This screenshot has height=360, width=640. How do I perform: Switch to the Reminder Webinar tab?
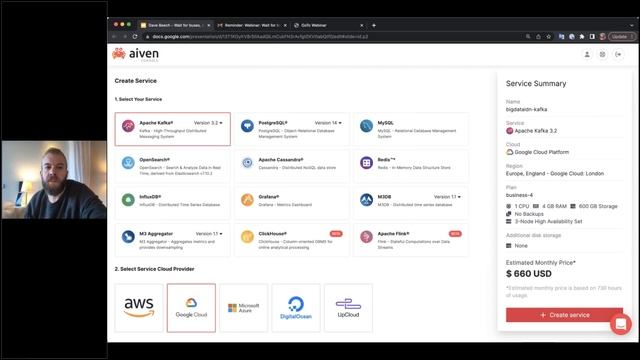pyautogui.click(x=251, y=25)
